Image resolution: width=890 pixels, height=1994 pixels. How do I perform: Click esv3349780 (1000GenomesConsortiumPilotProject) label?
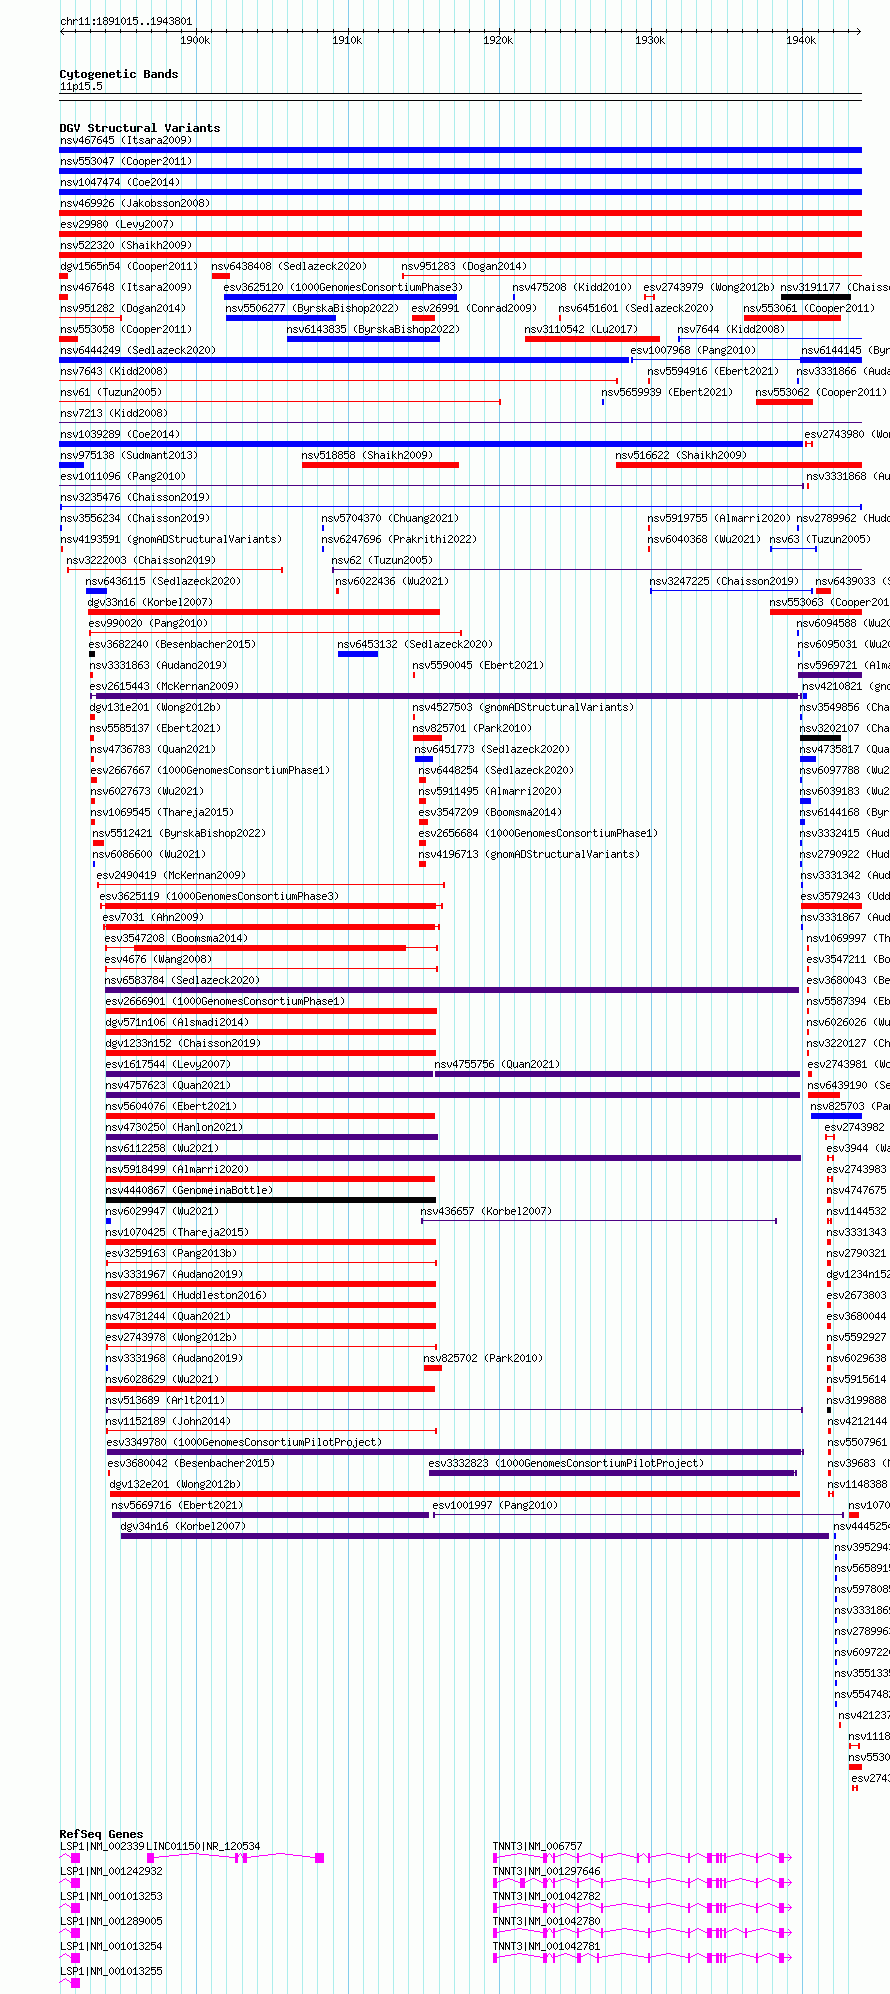pos(244,1442)
